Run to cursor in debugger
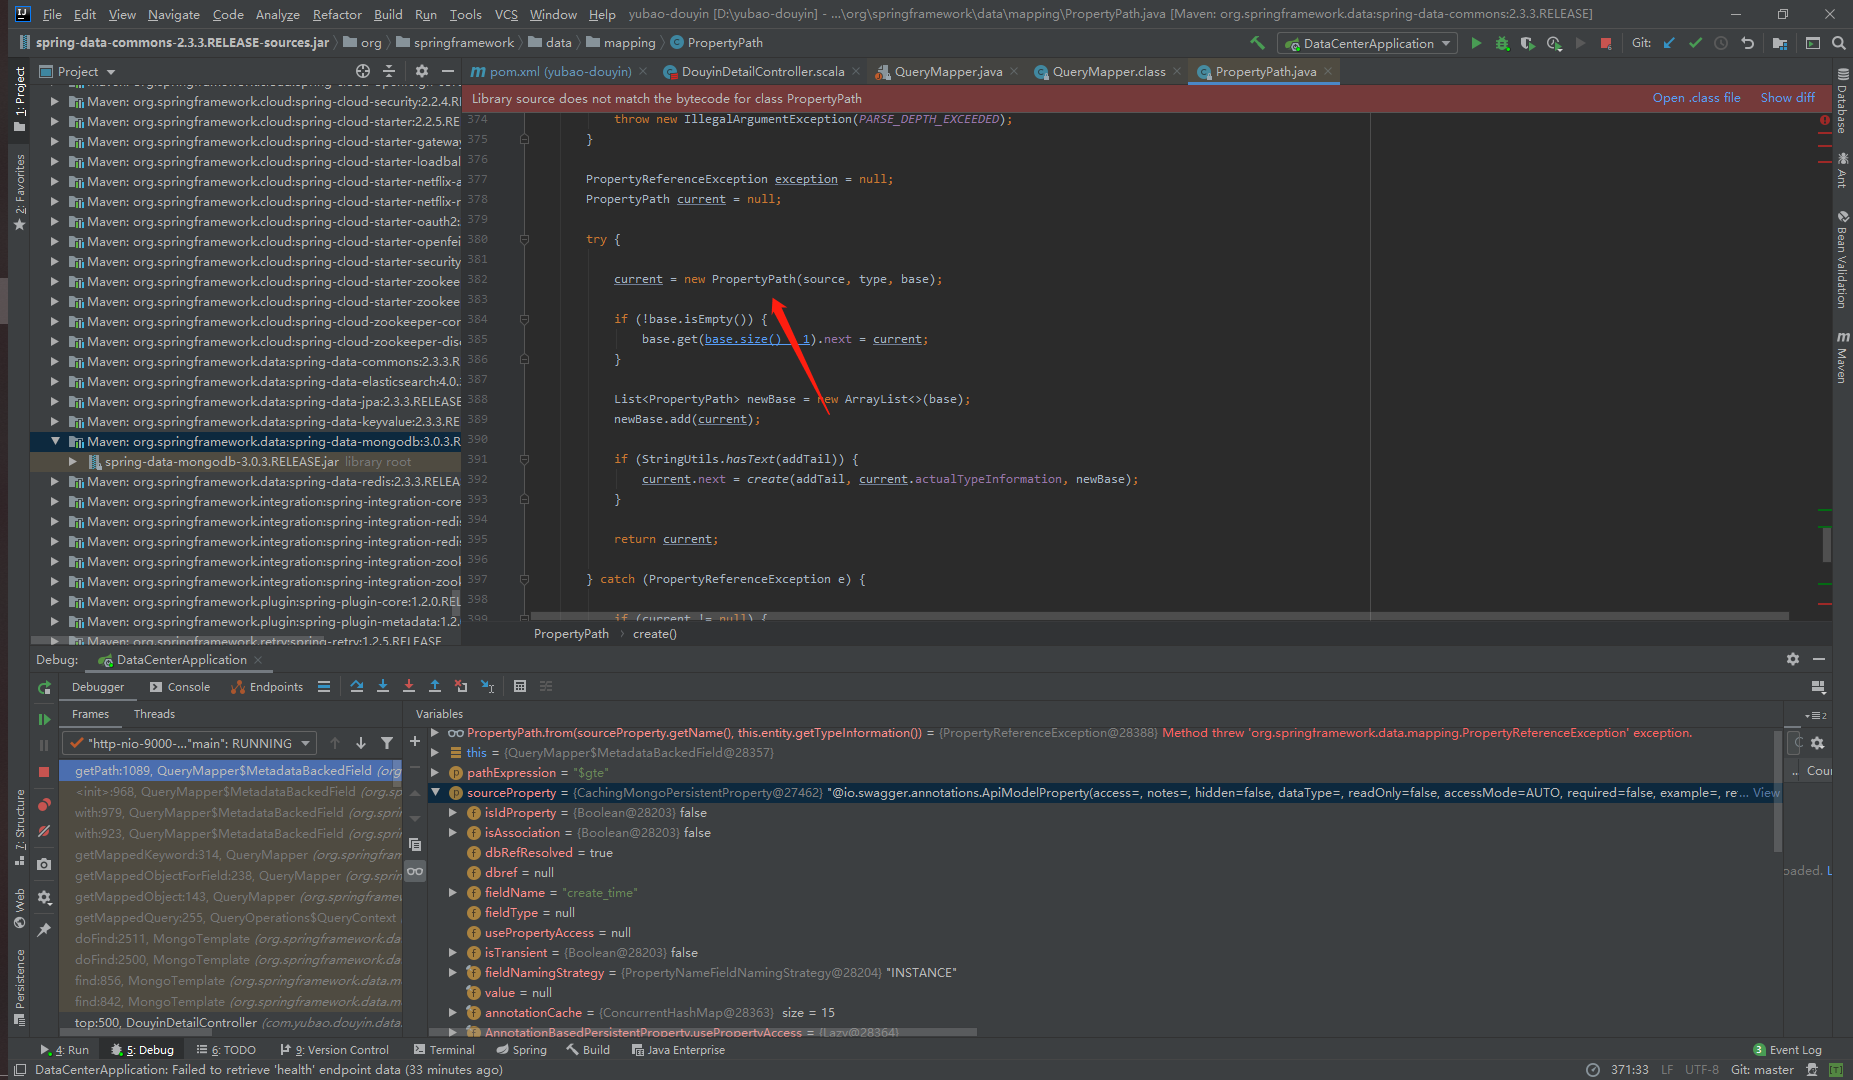 point(487,686)
